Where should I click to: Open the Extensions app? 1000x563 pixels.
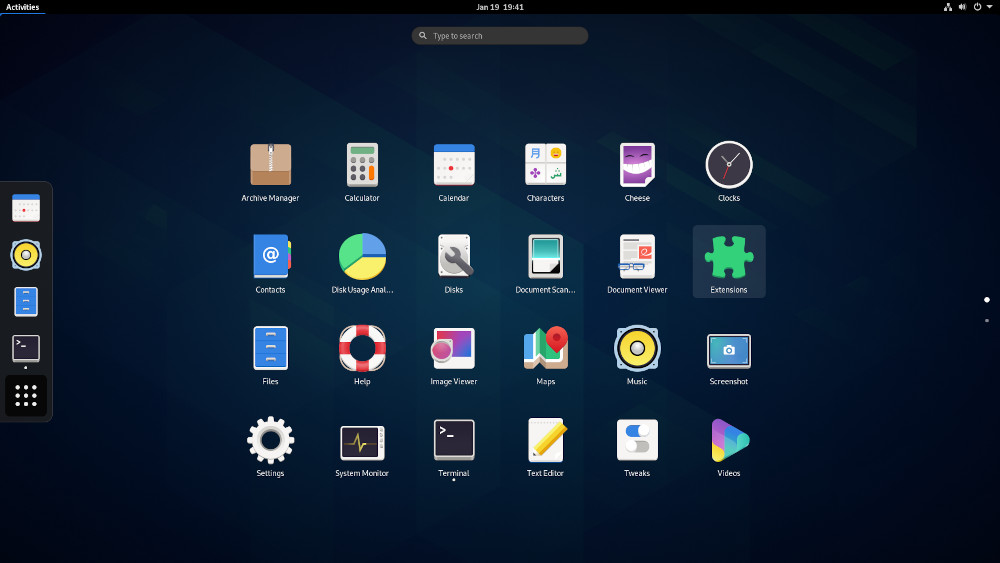coord(729,262)
